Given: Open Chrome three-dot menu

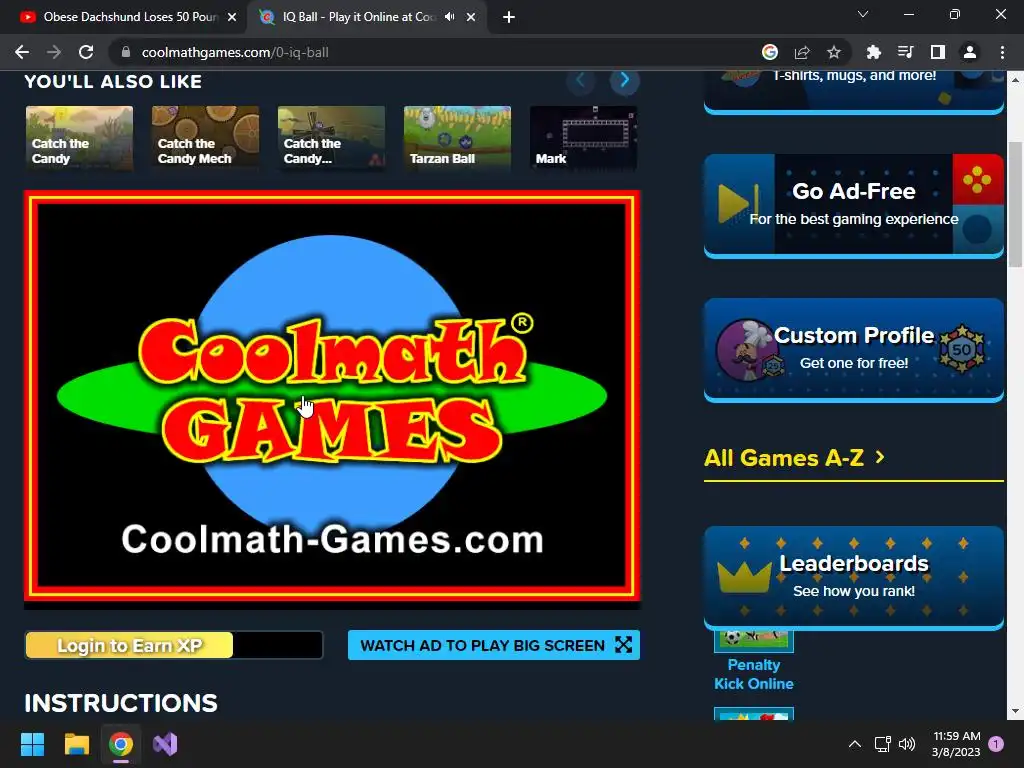Looking at the screenshot, I should coord(1002,52).
